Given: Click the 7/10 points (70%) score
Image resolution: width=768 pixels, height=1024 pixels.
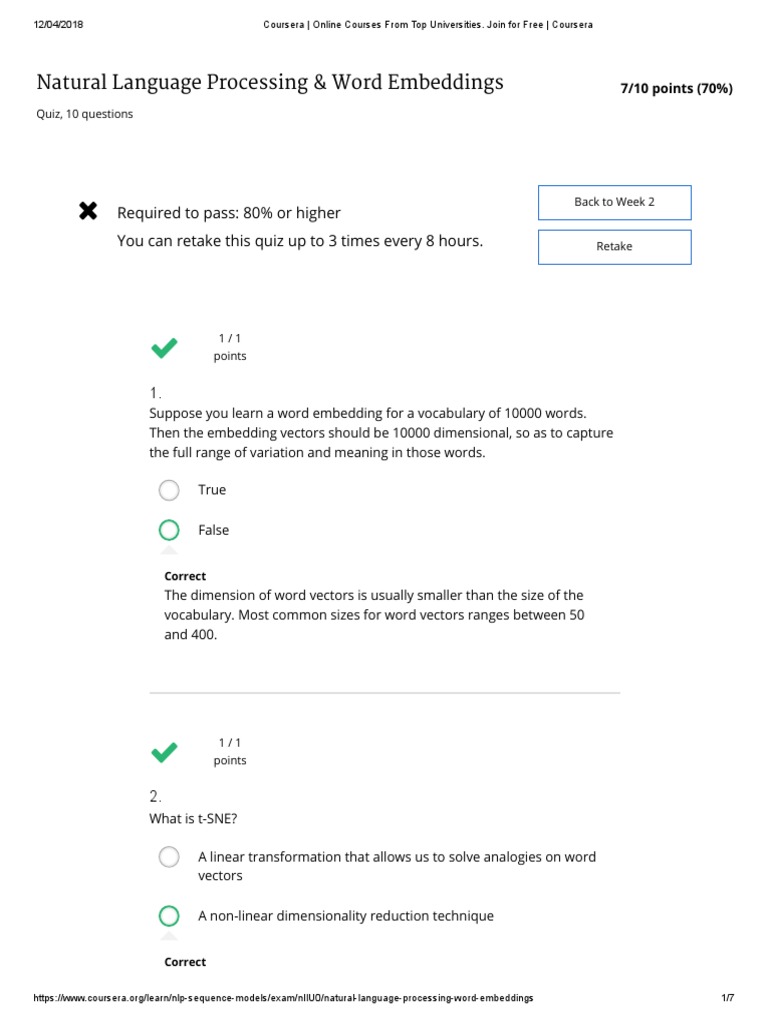Looking at the screenshot, I should [676, 88].
